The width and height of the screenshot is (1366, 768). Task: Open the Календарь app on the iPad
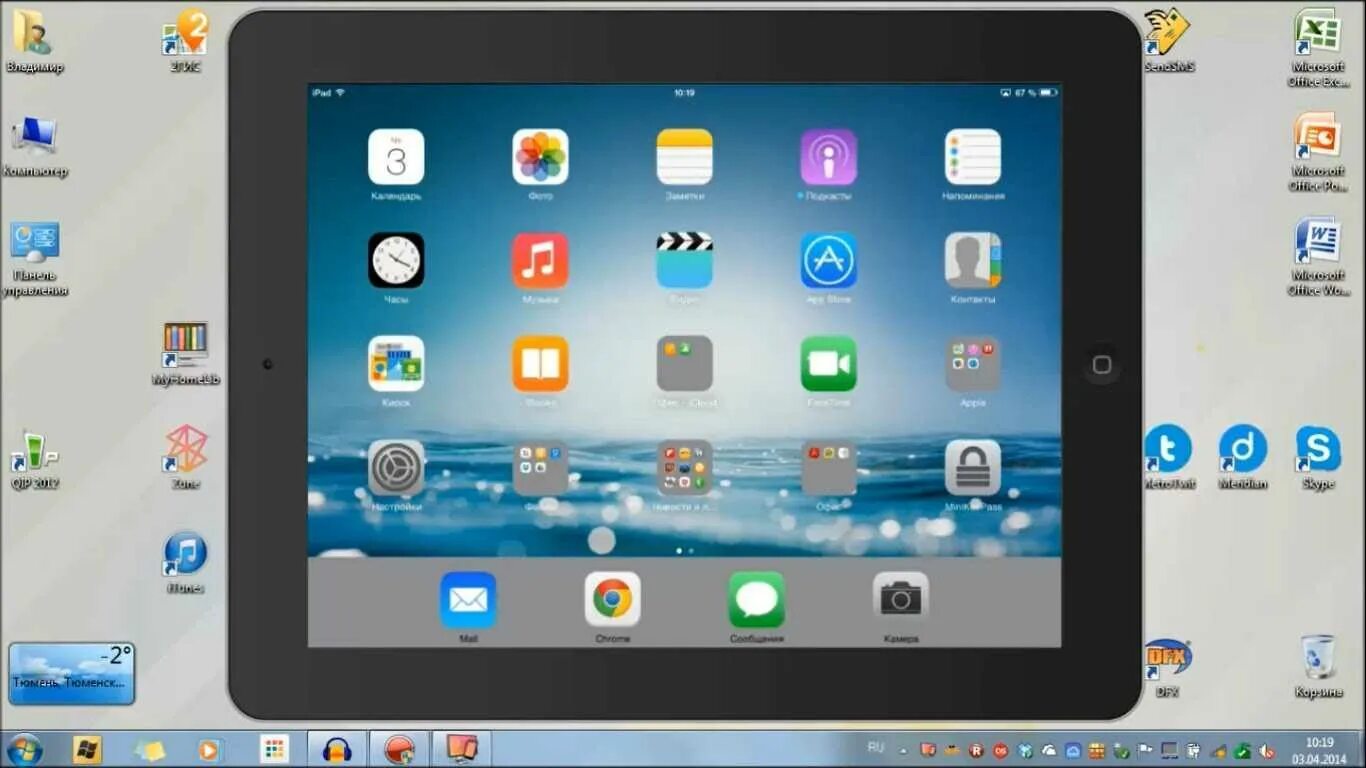(396, 157)
